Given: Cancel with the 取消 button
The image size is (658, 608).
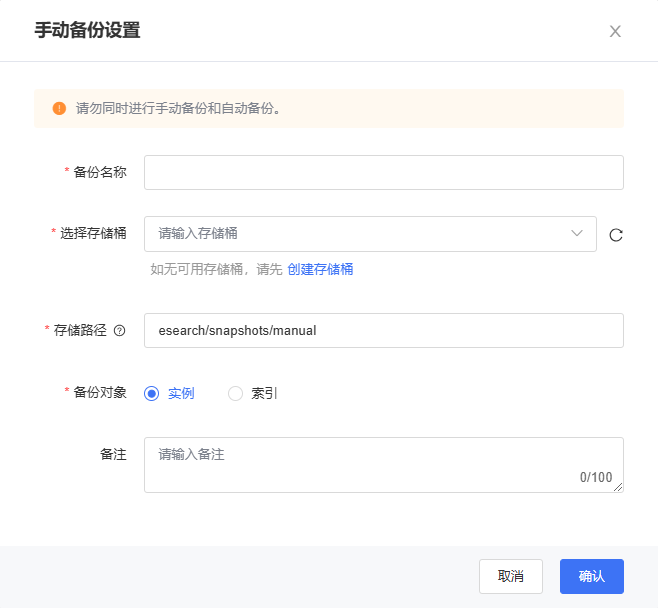Looking at the screenshot, I should coord(511,576).
